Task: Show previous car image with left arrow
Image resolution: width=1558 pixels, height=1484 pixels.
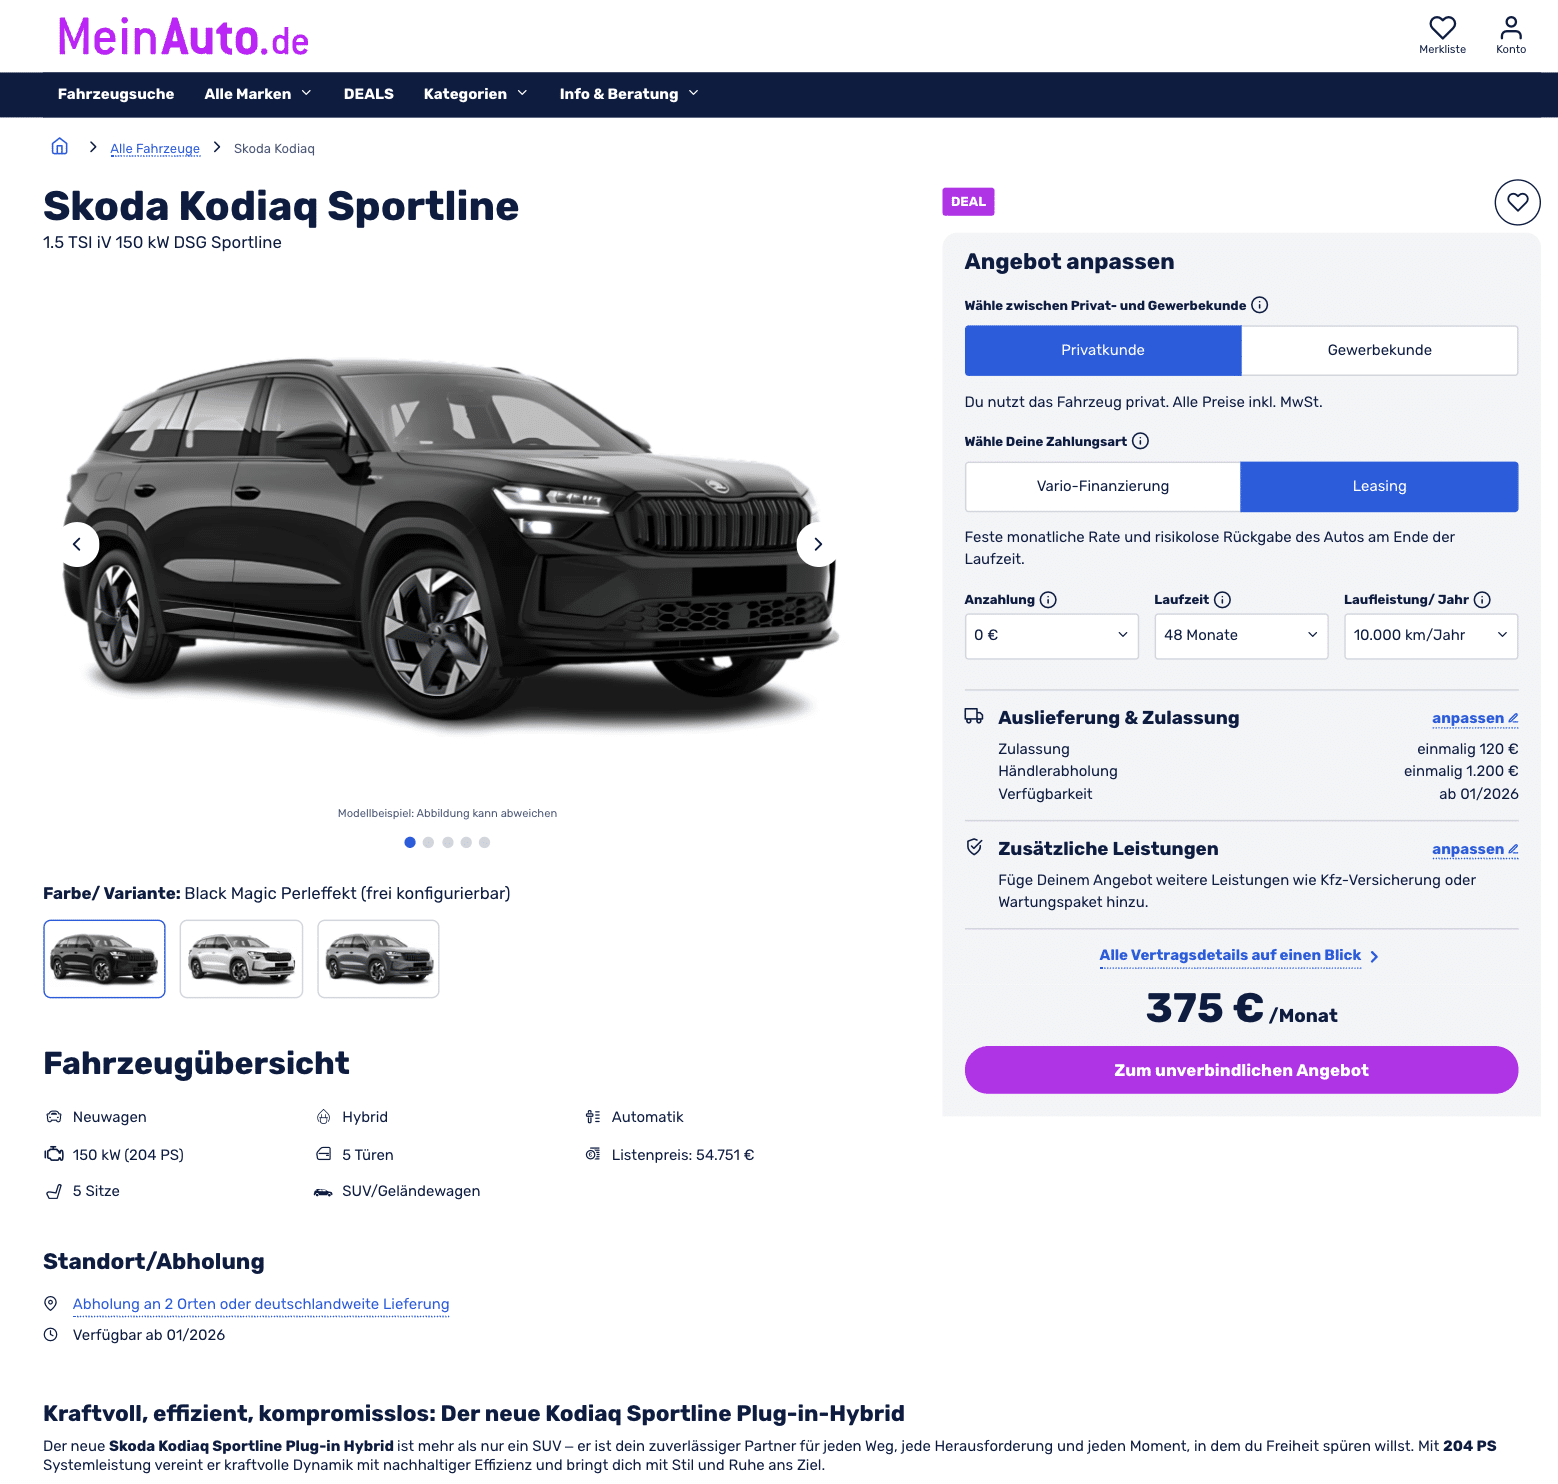Action: click(77, 544)
